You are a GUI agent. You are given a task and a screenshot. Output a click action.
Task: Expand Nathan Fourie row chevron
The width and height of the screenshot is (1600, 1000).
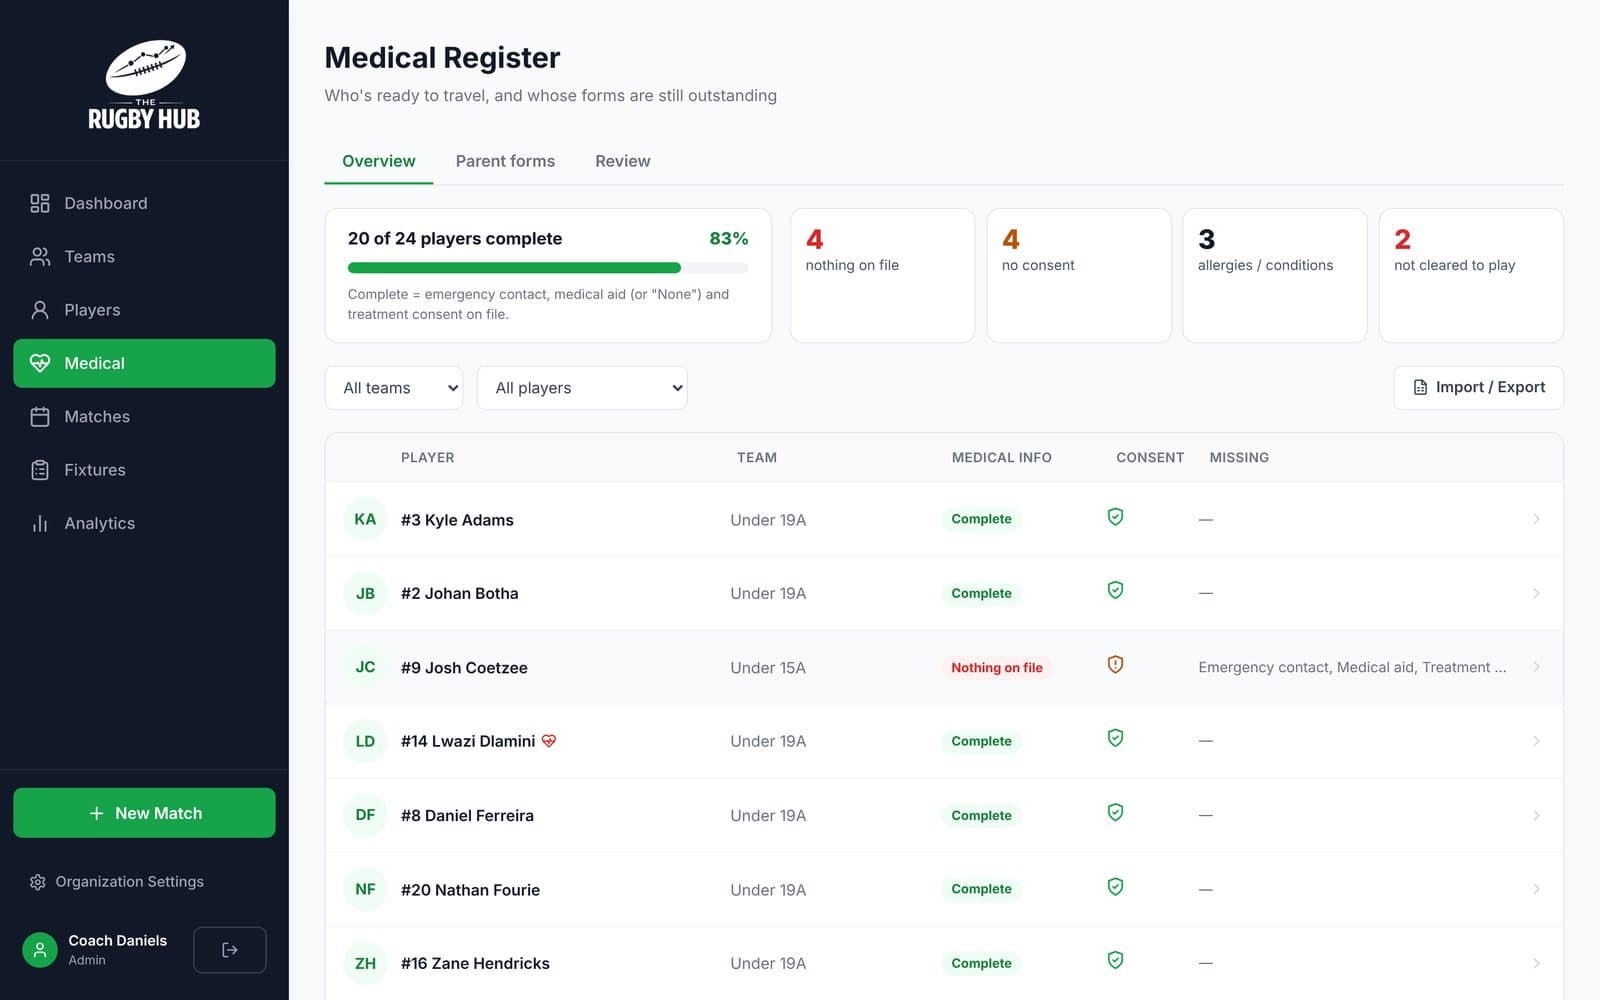1536,889
